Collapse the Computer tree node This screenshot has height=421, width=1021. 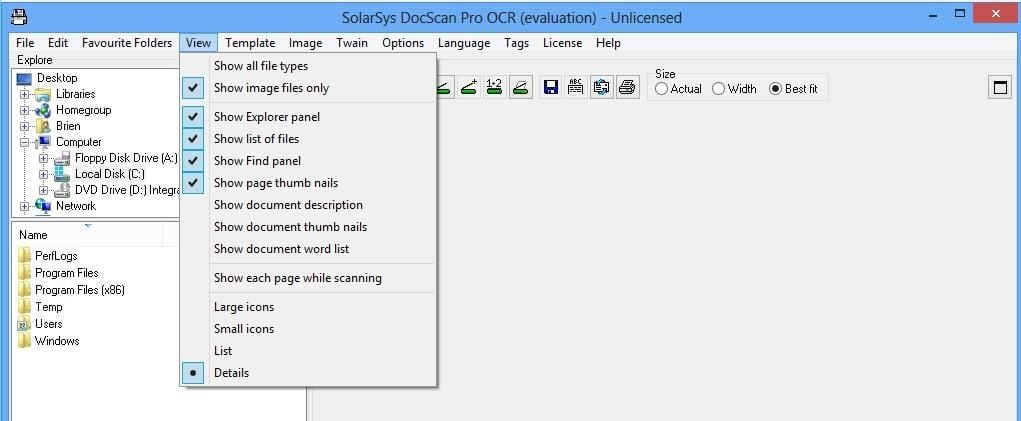click(x=25, y=142)
